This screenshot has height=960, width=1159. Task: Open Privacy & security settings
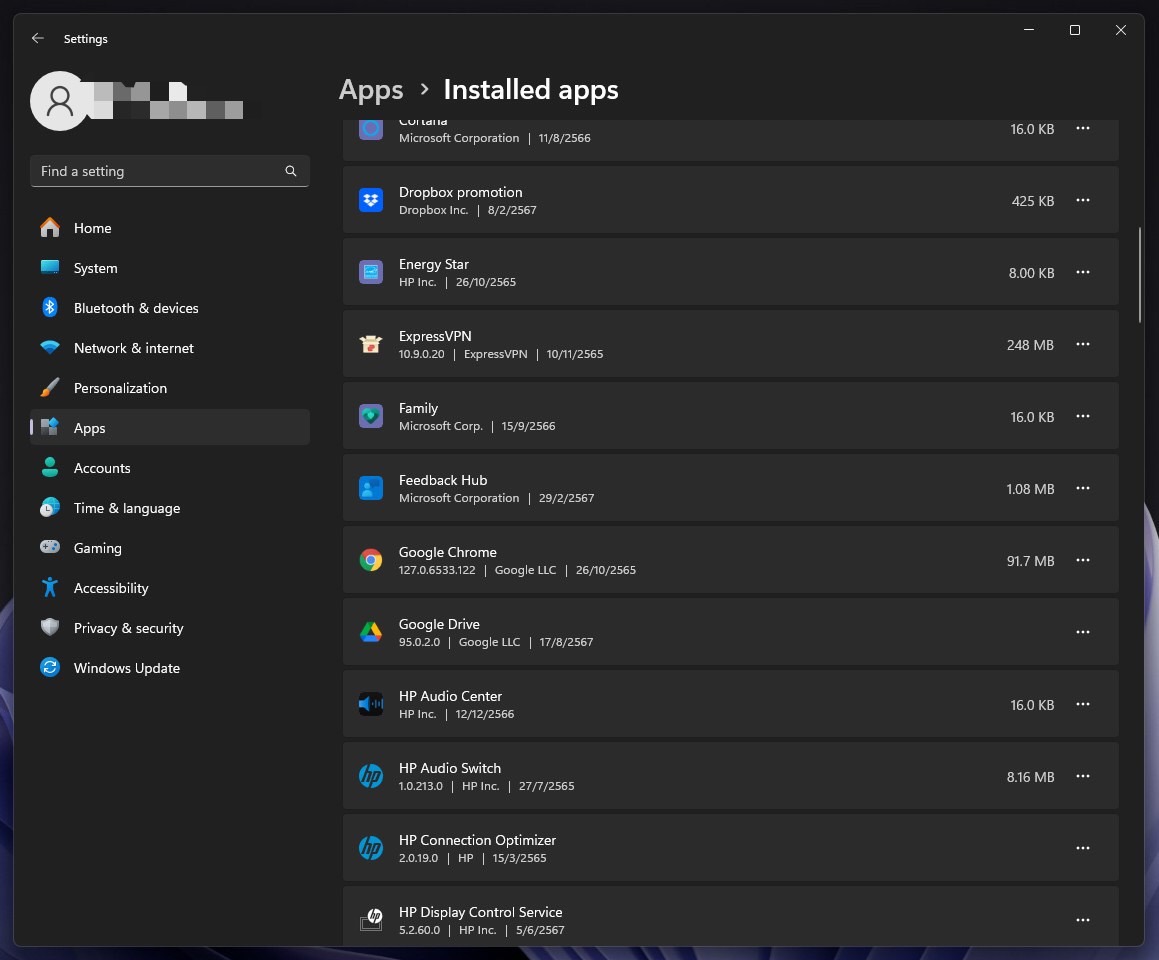(169, 628)
